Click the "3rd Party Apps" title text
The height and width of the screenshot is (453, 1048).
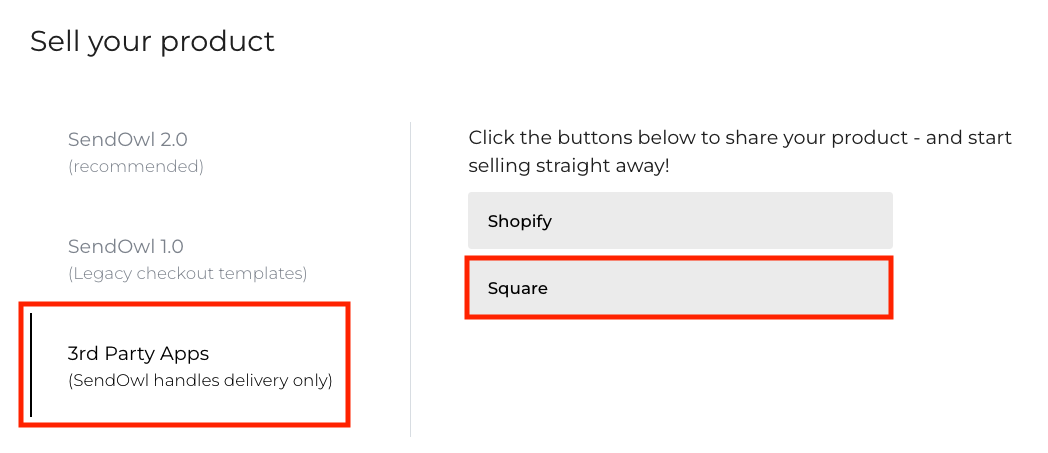click(x=138, y=353)
